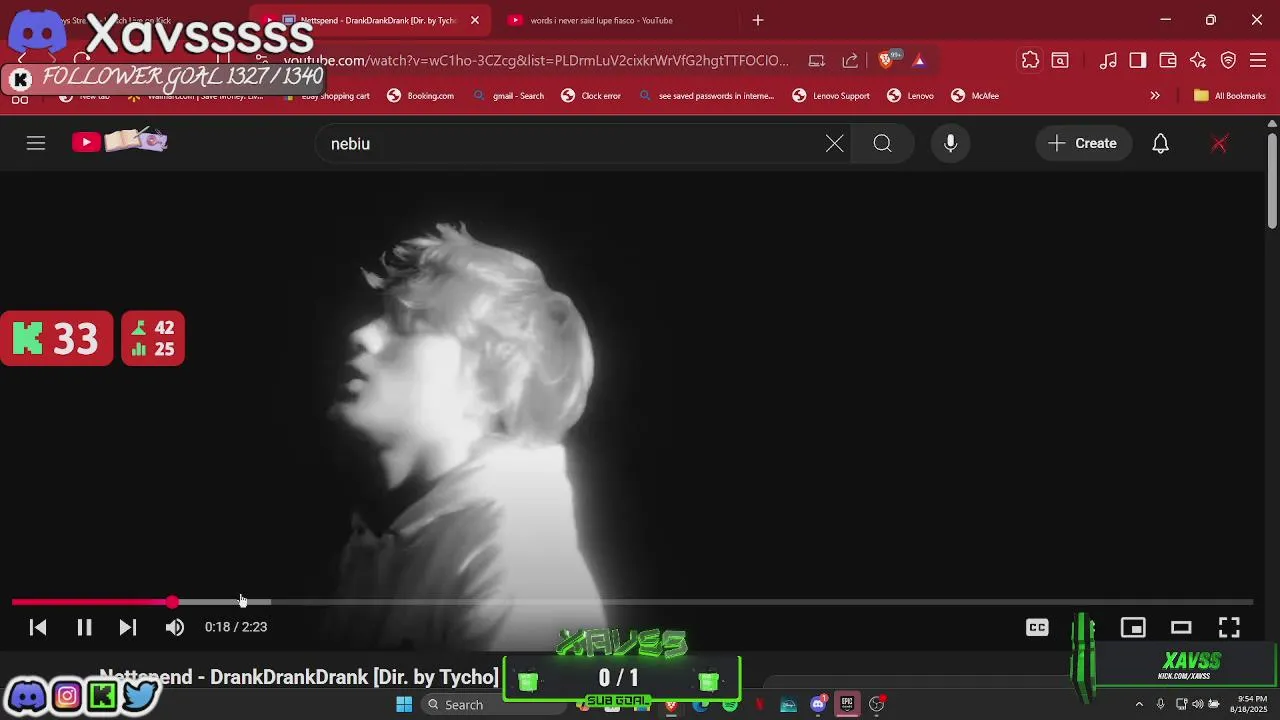Open media control music note icon
The width and height of the screenshot is (1280, 720).
tap(1108, 61)
